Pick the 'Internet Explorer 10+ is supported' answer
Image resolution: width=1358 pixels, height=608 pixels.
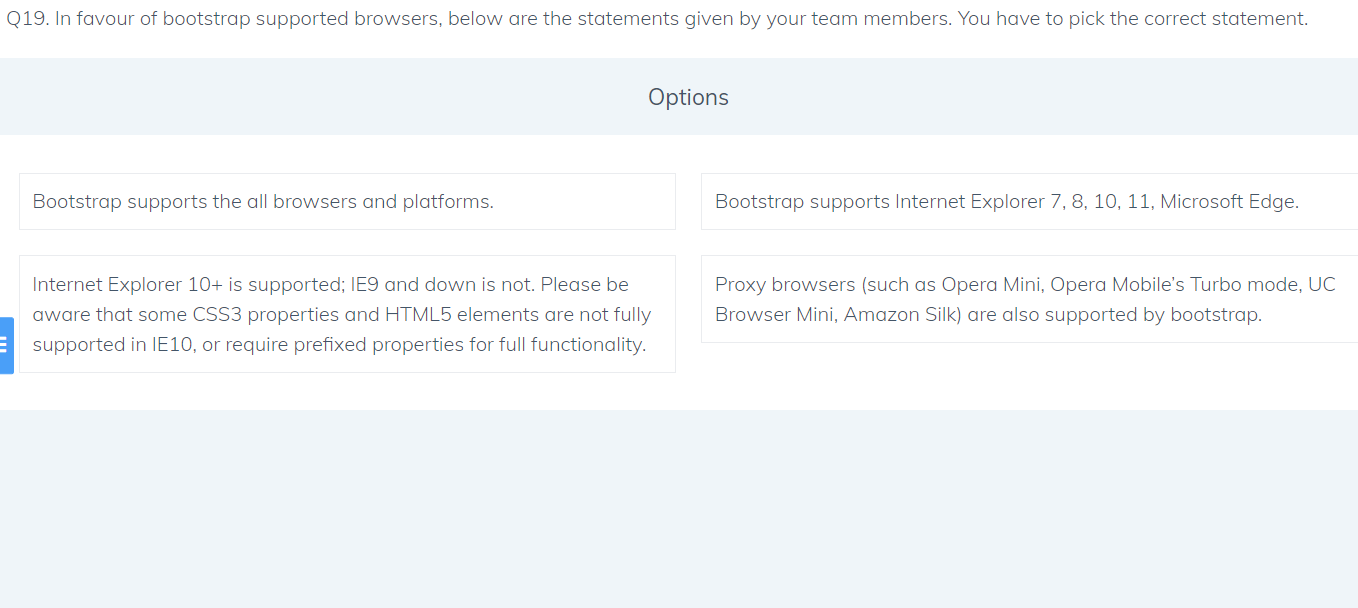(347, 314)
